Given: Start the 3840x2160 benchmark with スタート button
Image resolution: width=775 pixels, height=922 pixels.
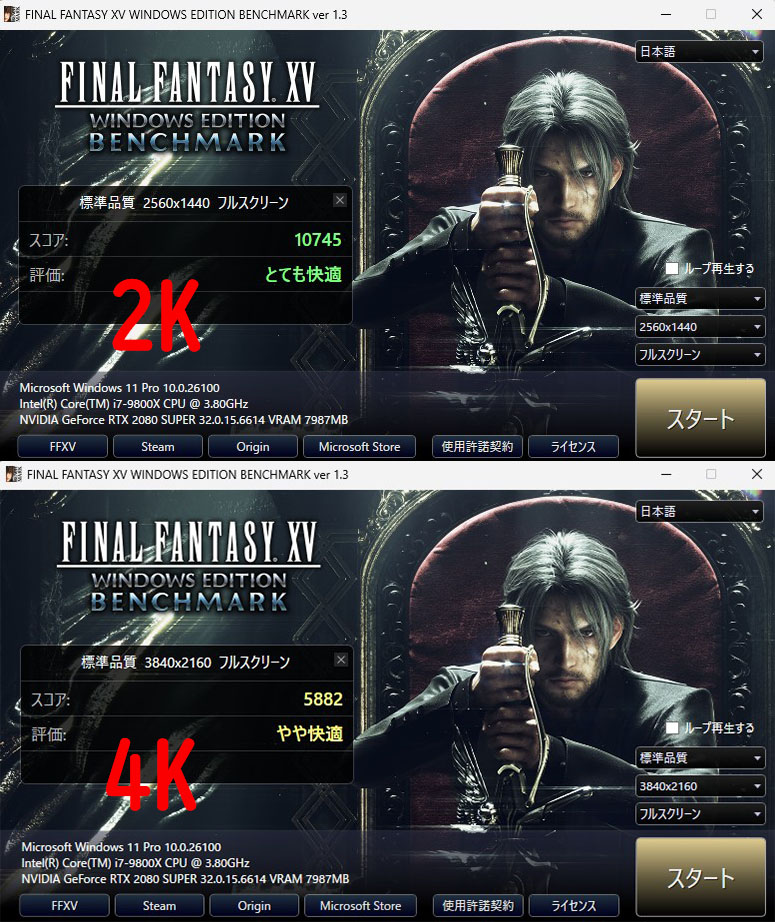Looking at the screenshot, I should [700, 877].
